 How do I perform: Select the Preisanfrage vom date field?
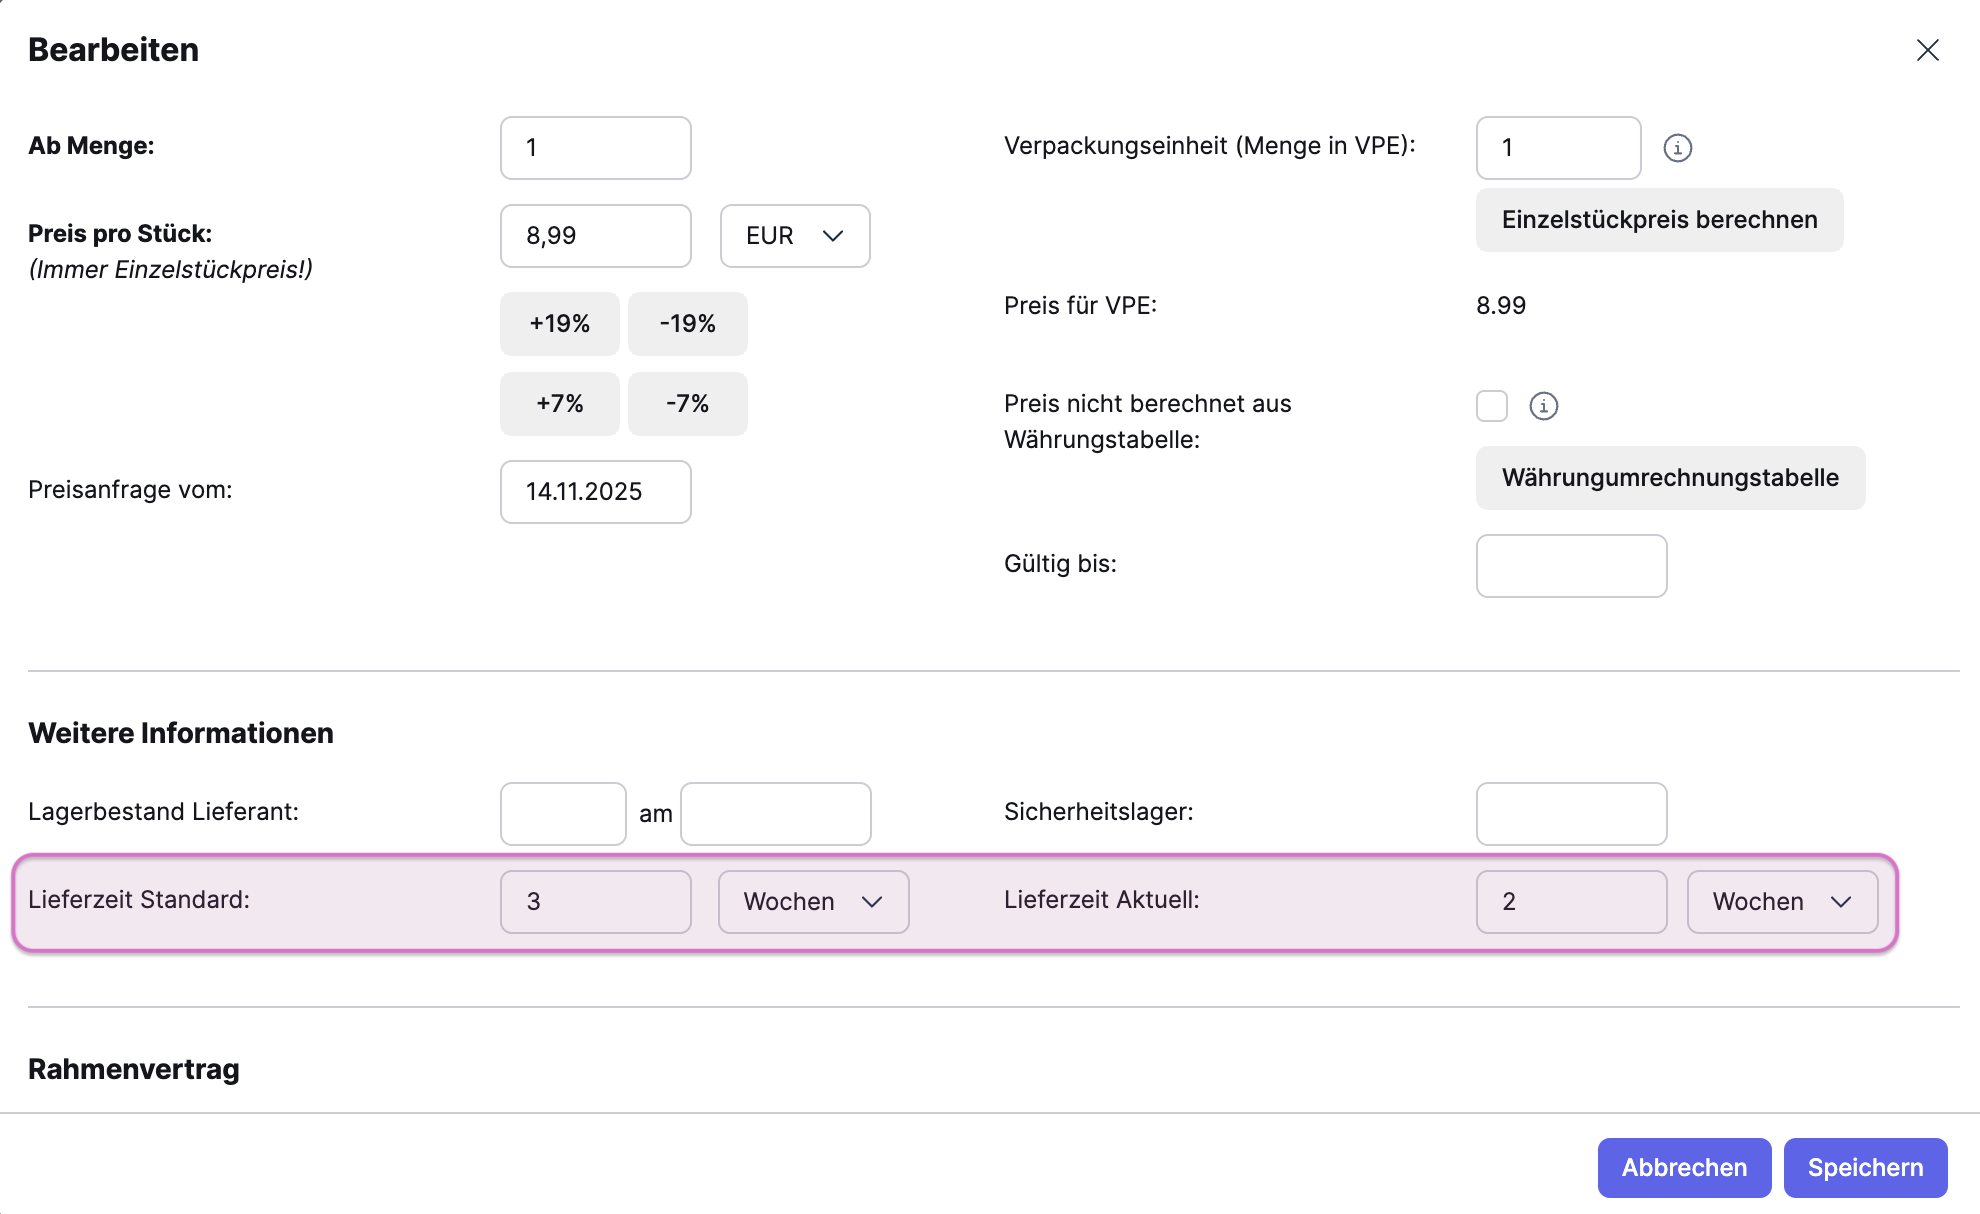click(595, 492)
